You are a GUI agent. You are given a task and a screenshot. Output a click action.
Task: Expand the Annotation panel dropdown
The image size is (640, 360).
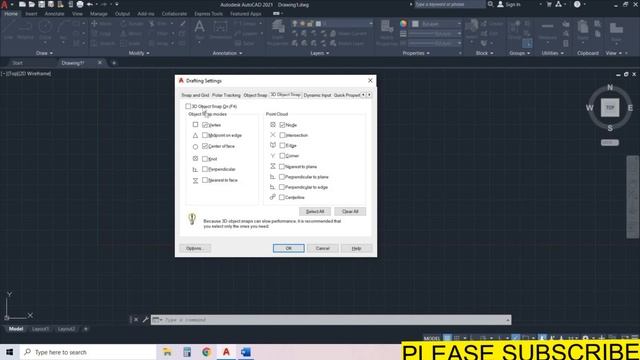(227, 53)
